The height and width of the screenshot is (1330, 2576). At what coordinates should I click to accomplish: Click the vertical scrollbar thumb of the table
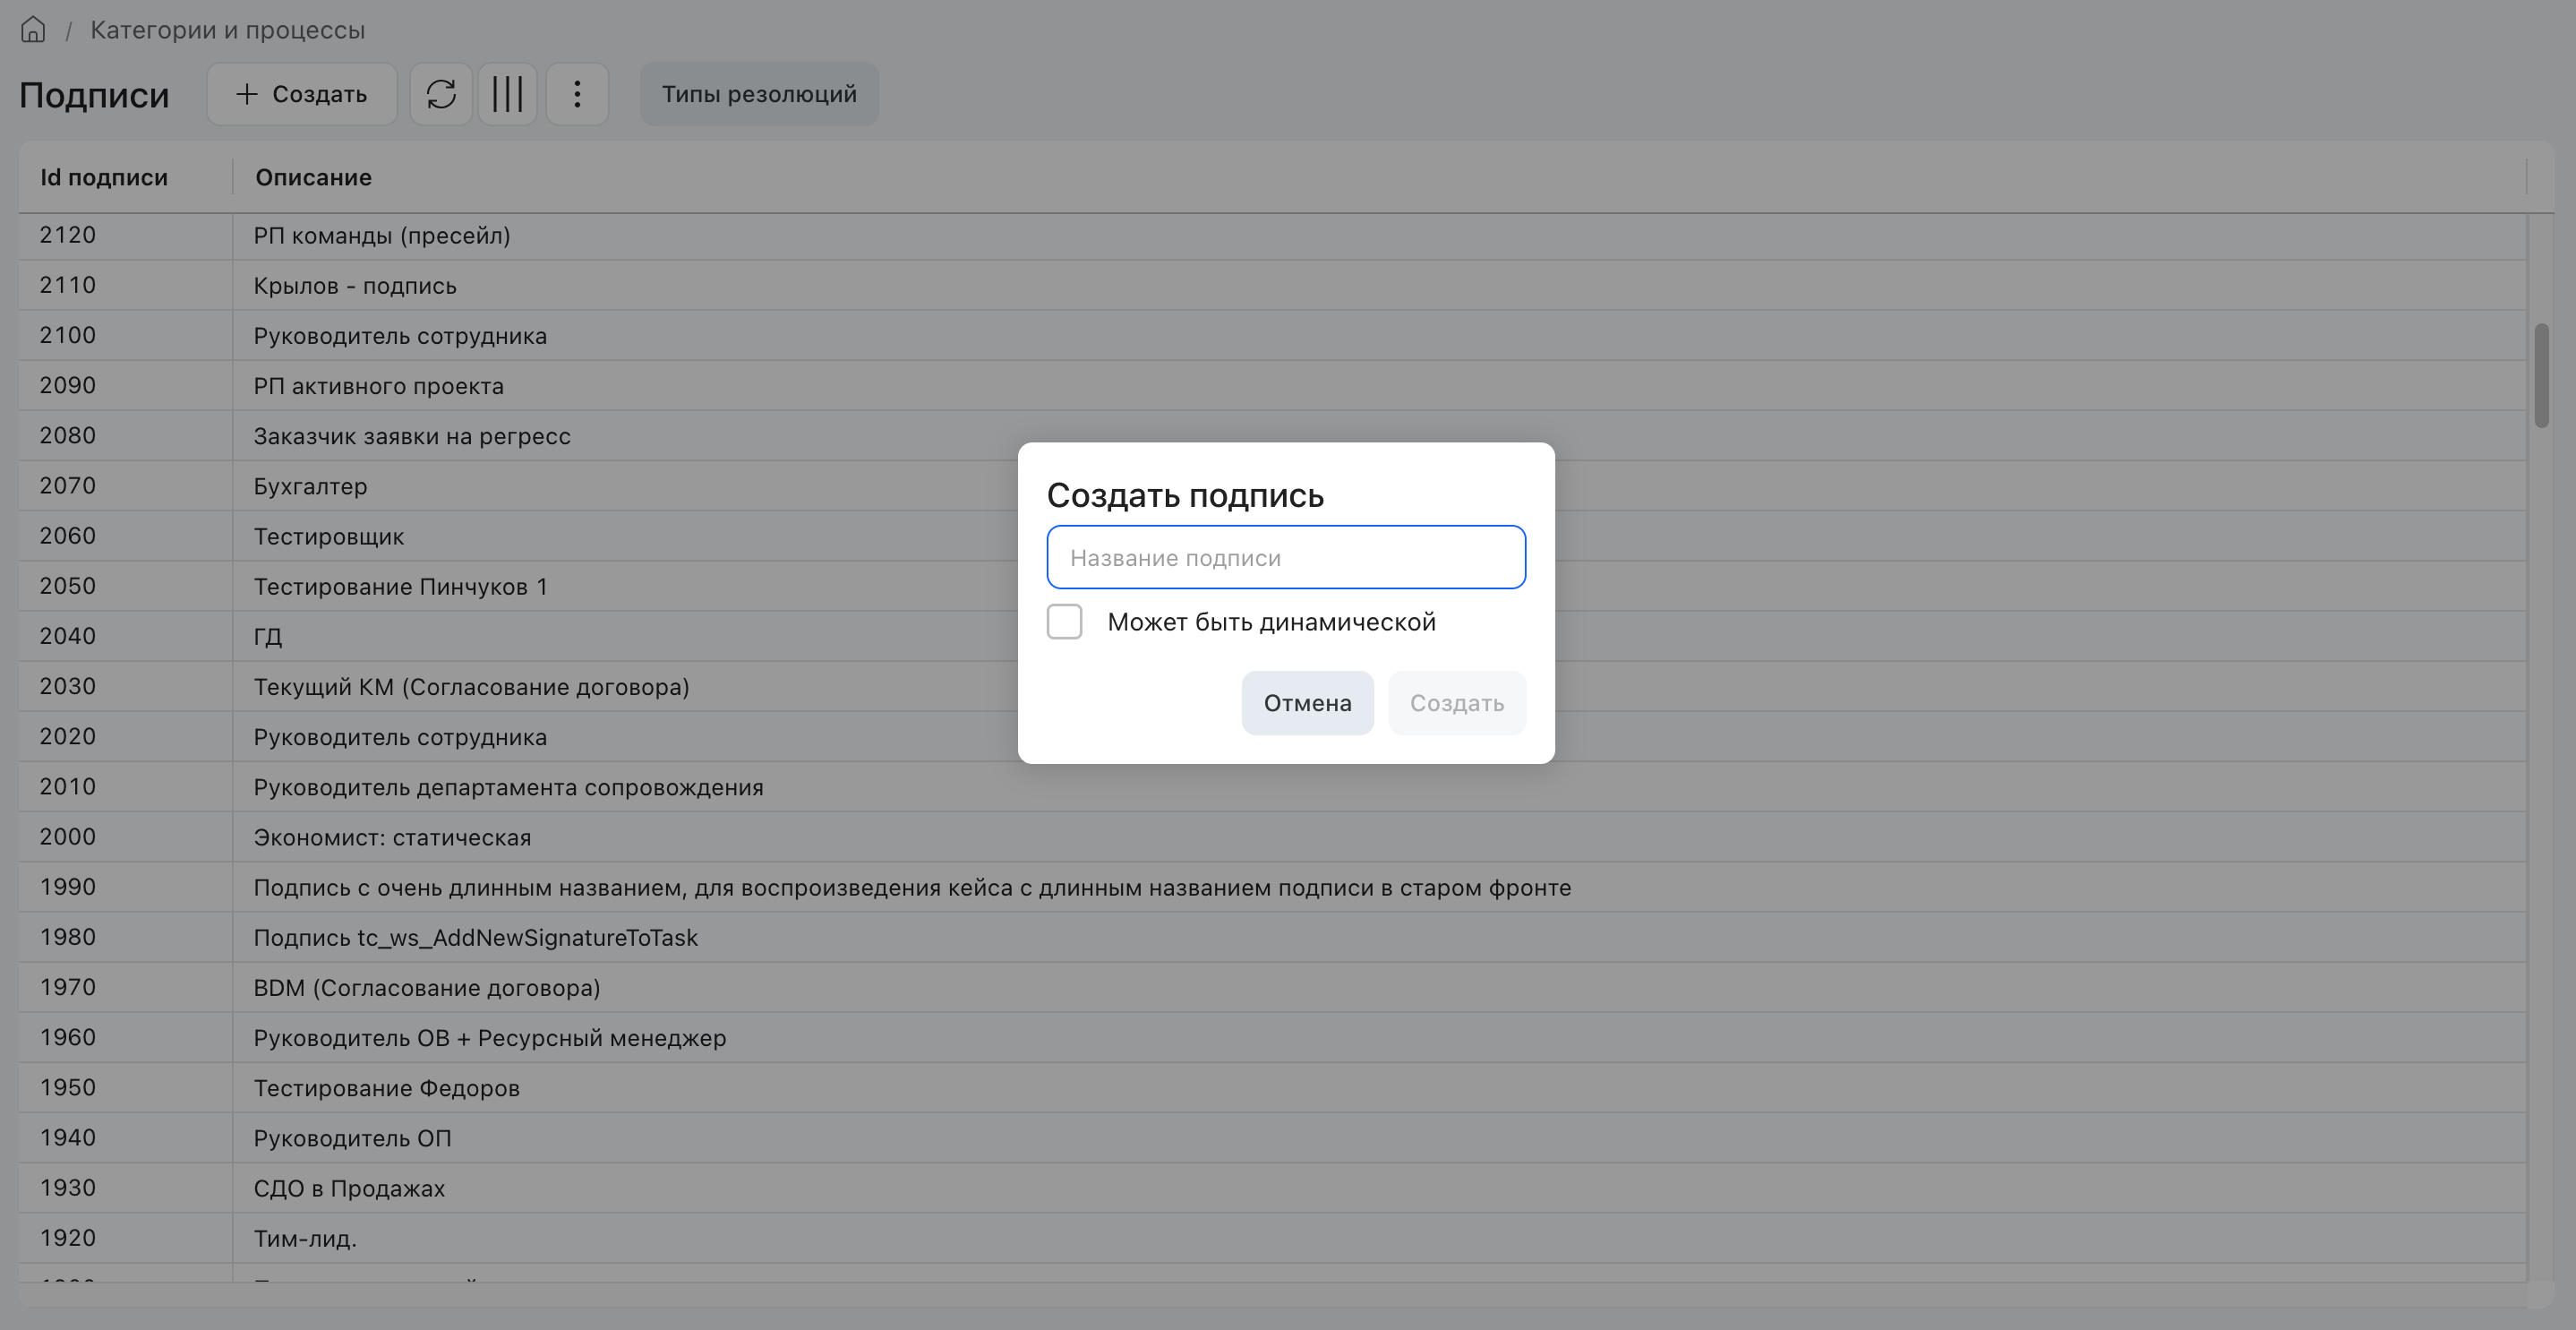coord(2541,376)
